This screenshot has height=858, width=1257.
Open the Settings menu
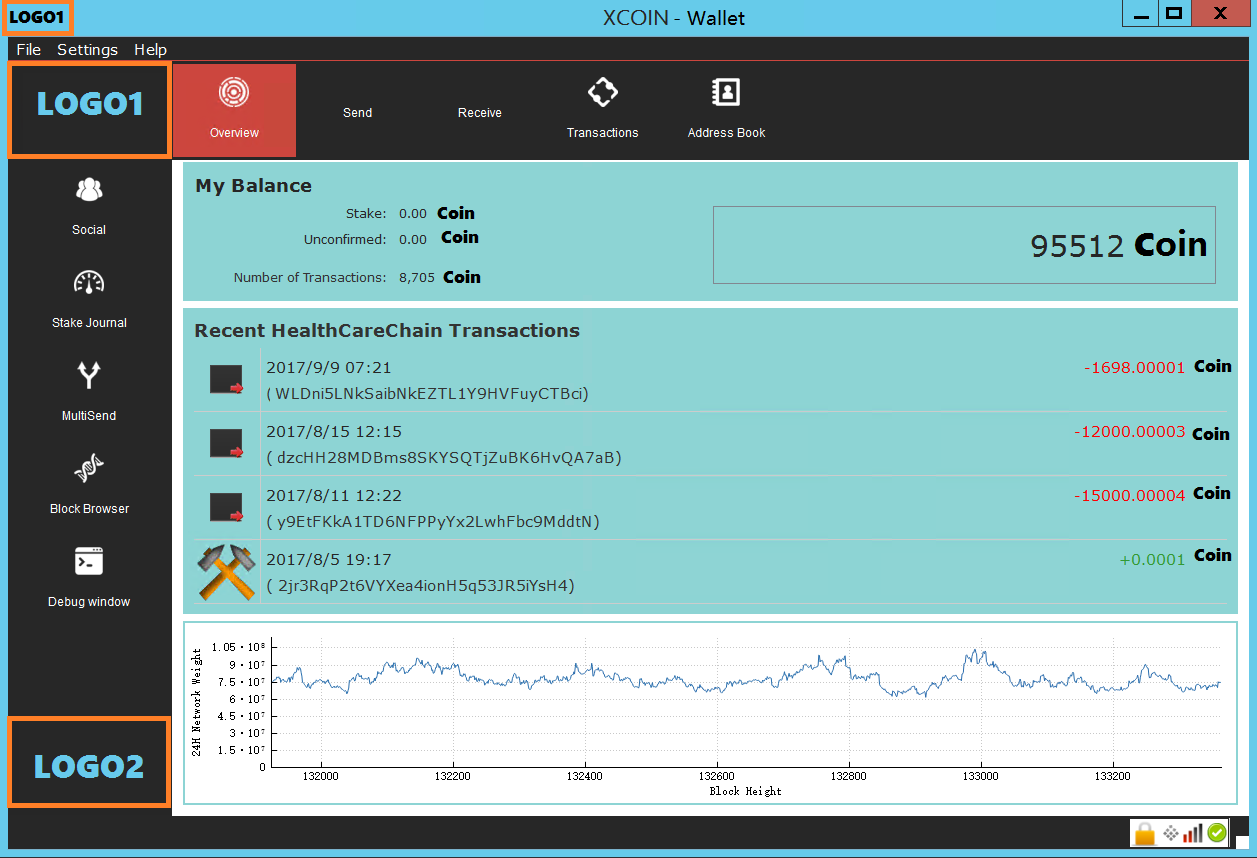click(x=87, y=49)
